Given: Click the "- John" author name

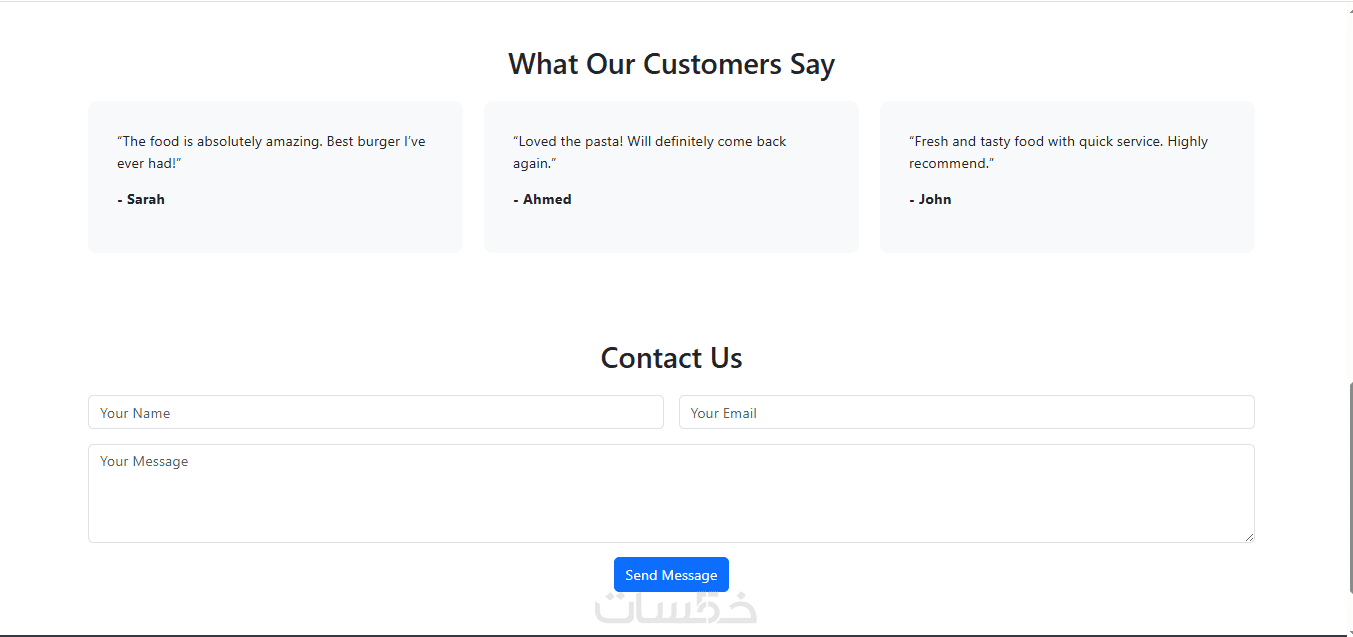Looking at the screenshot, I should (930, 199).
